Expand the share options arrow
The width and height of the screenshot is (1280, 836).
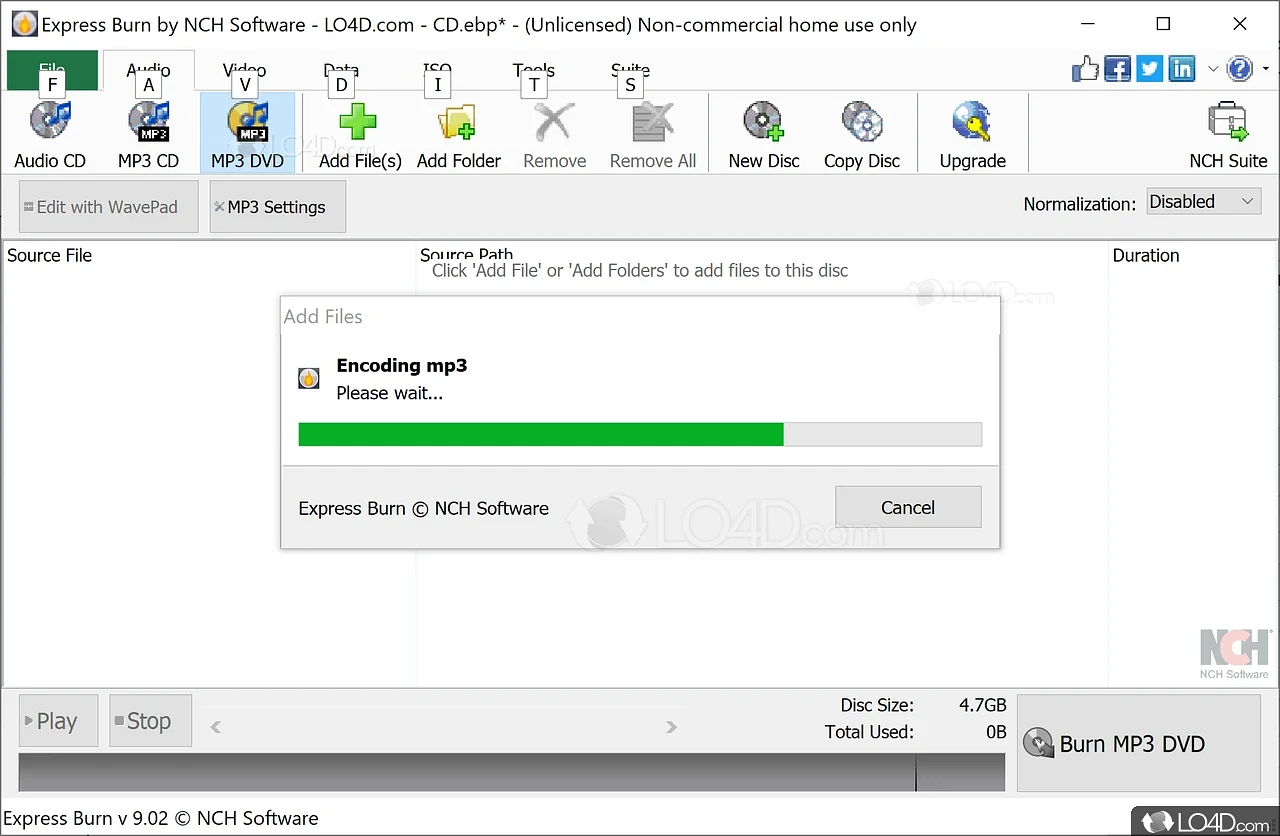point(1212,69)
